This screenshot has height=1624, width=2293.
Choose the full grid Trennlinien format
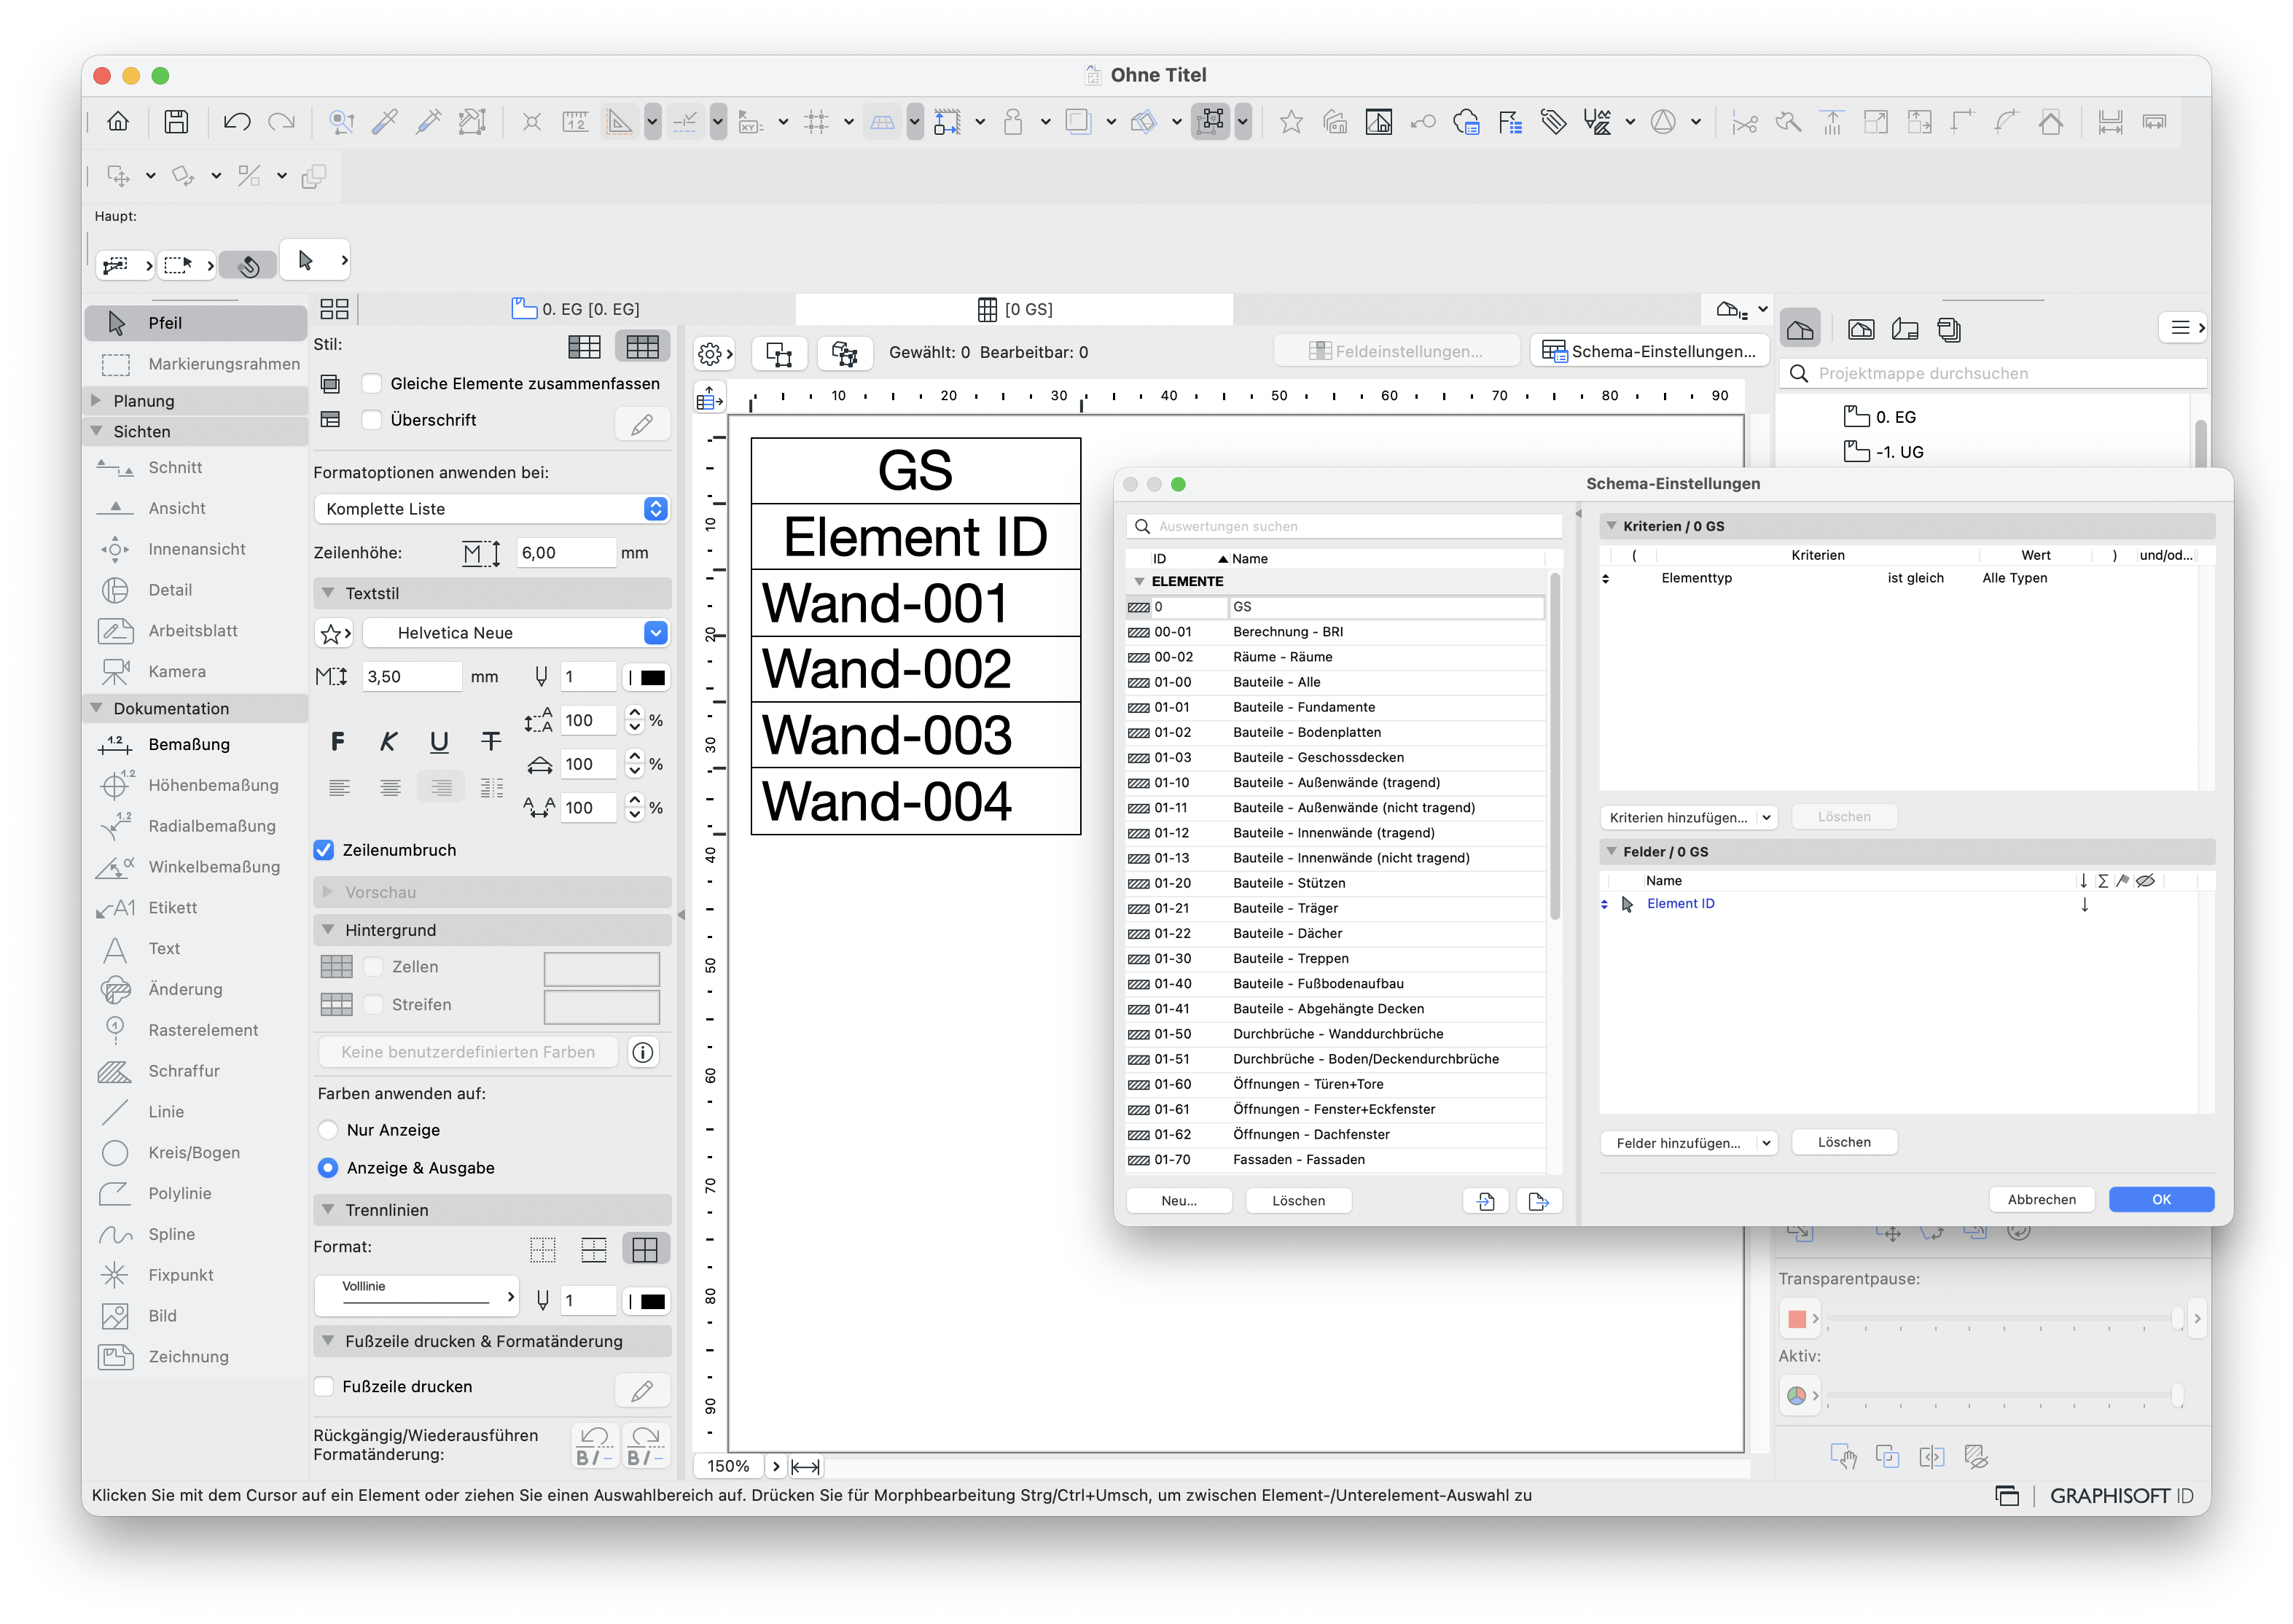(x=645, y=1249)
